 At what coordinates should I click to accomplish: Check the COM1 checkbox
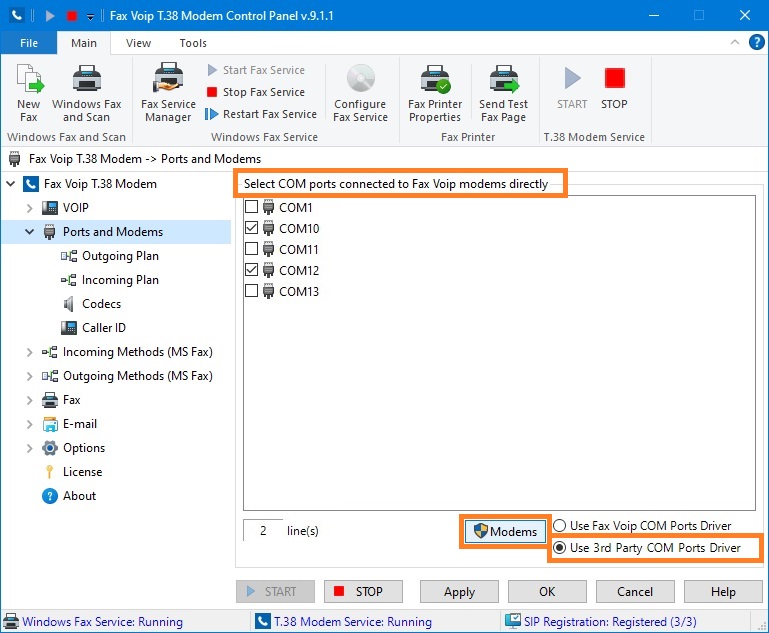click(252, 207)
